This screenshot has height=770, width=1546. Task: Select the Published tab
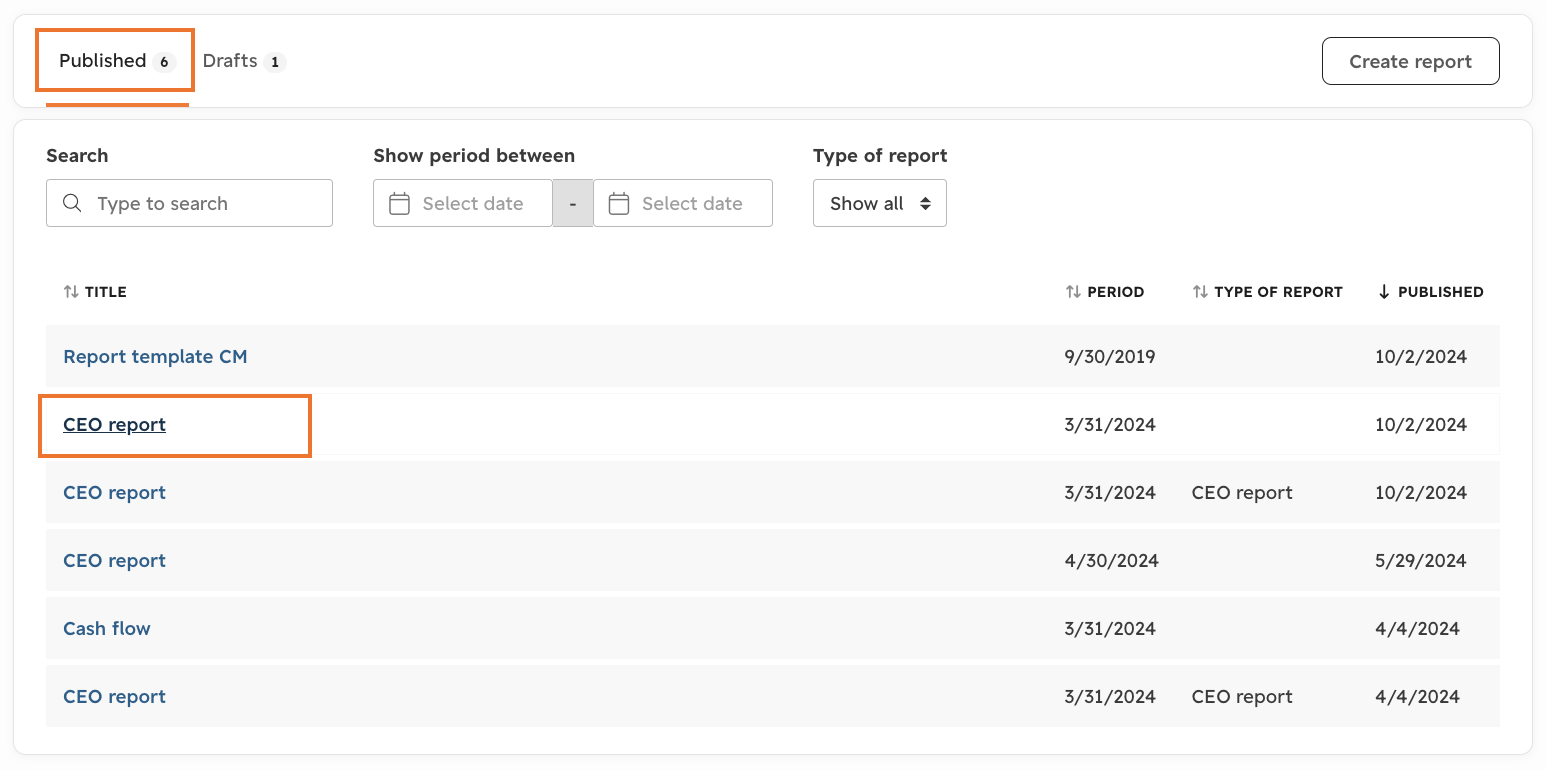point(117,61)
